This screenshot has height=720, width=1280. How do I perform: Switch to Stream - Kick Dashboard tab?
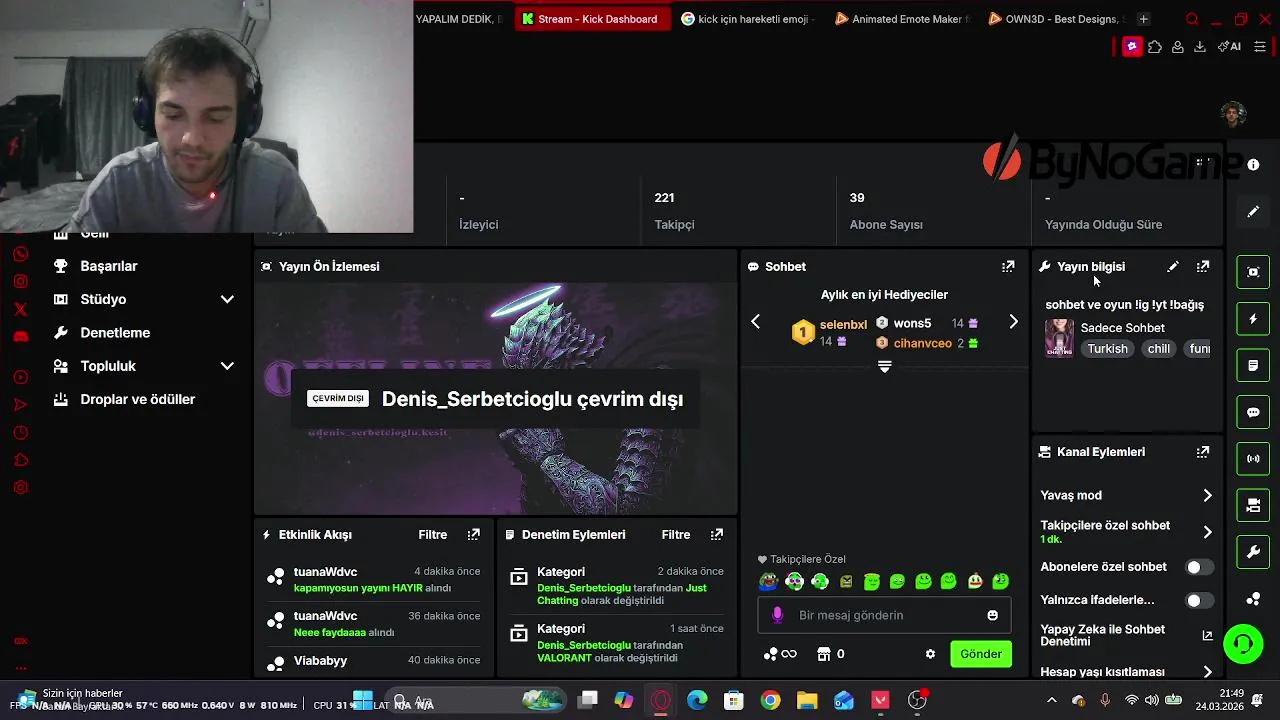tap(592, 19)
